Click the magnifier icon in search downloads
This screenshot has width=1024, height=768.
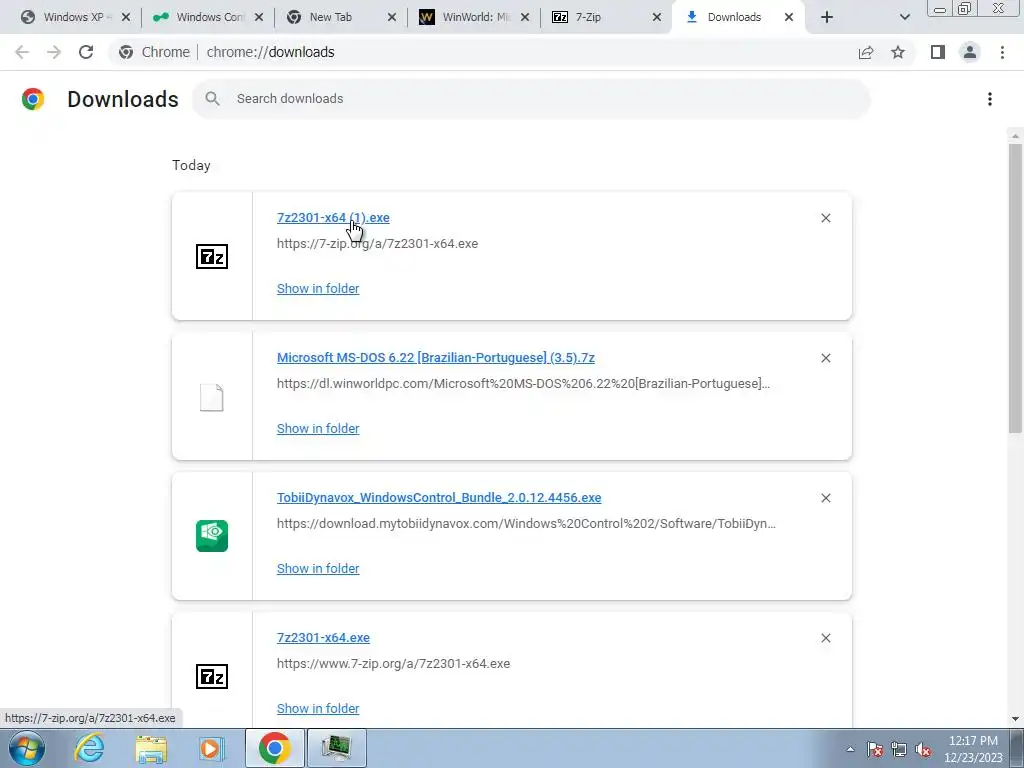pyautogui.click(x=212, y=99)
